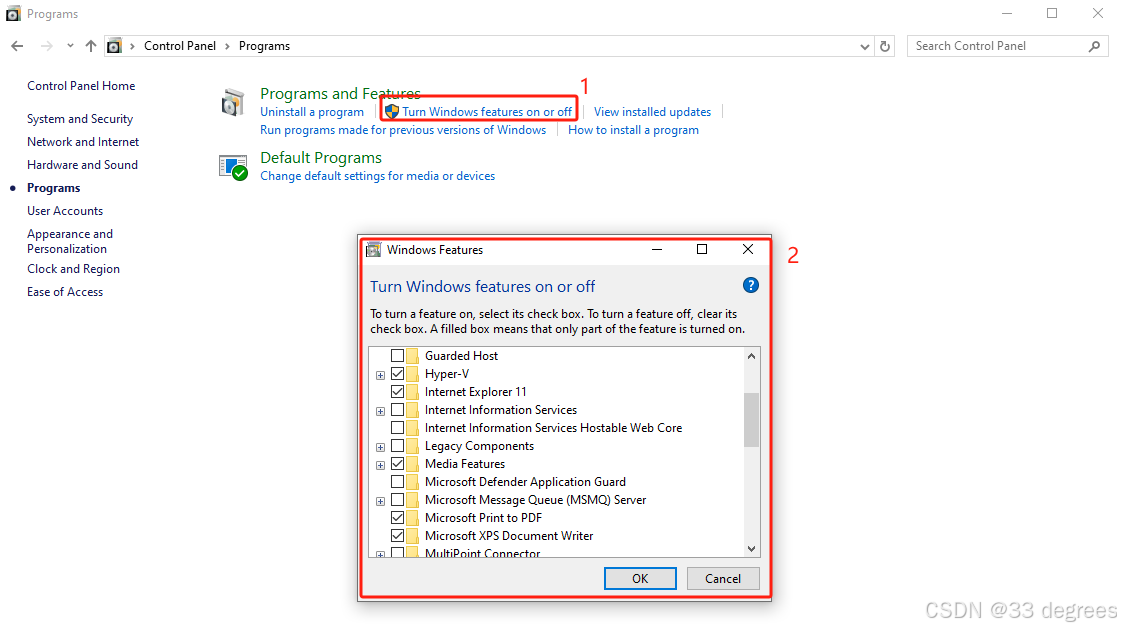Image resolution: width=1121 pixels, height=630 pixels.
Task: Expand Legacy Components tree node
Action: (x=380, y=447)
